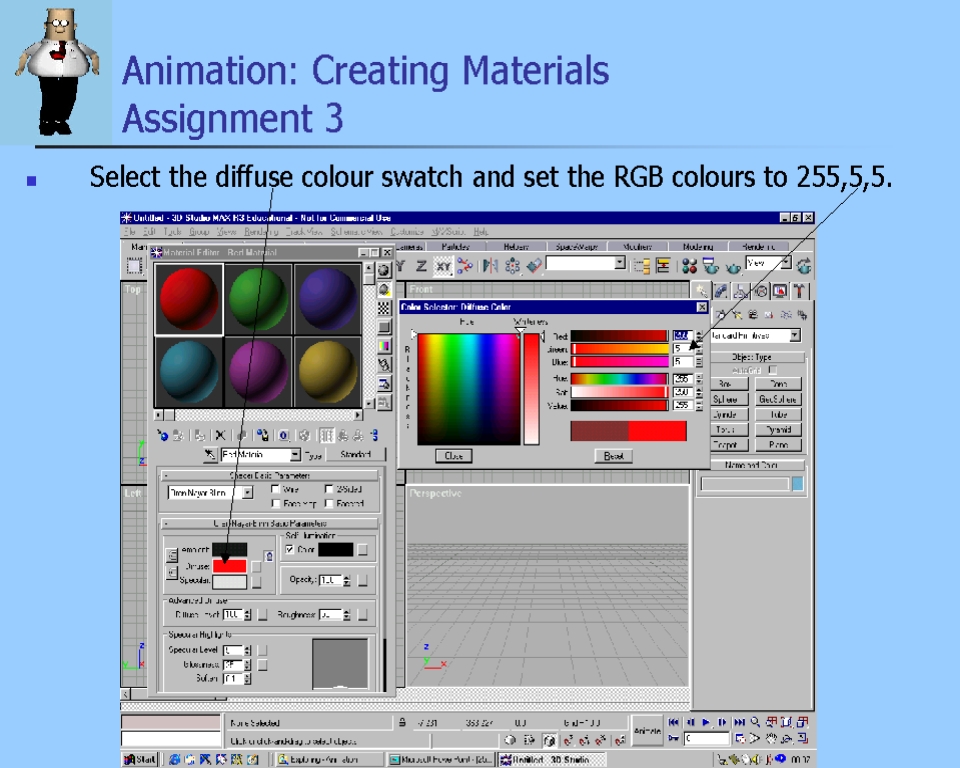Viewport: 960px width, 768px height.
Task: Click the Sphere primitive button
Action: coord(725,399)
